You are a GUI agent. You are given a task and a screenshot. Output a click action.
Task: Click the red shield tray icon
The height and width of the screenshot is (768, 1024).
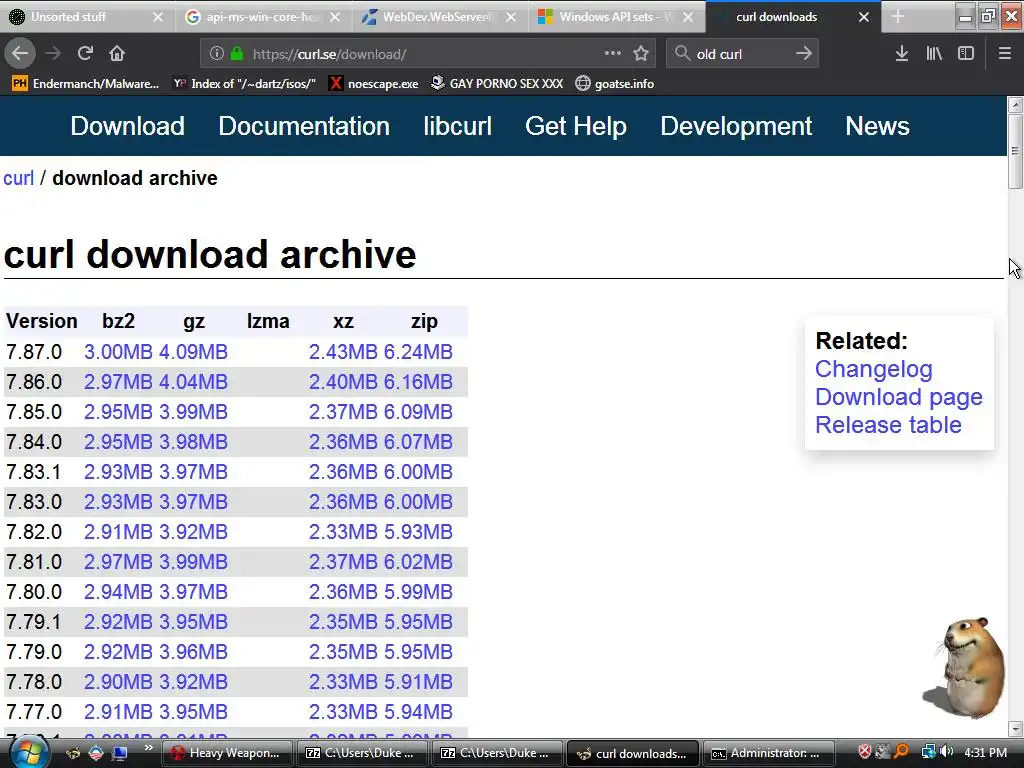(865, 752)
